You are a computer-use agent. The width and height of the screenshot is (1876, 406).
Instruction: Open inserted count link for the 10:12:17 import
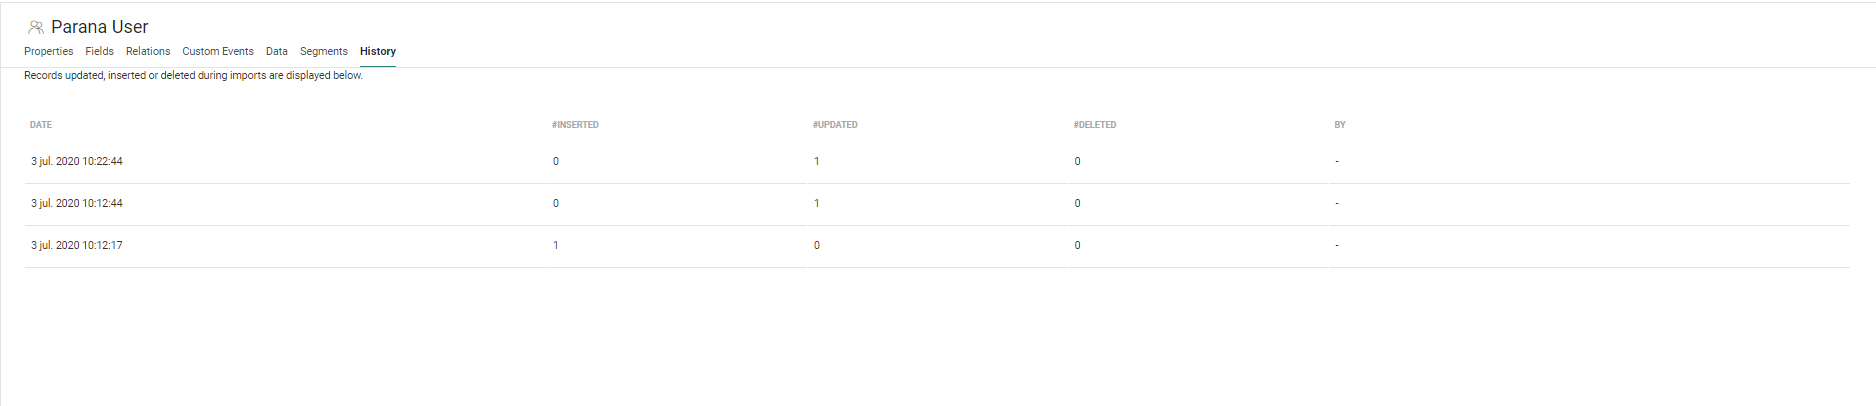tap(556, 245)
